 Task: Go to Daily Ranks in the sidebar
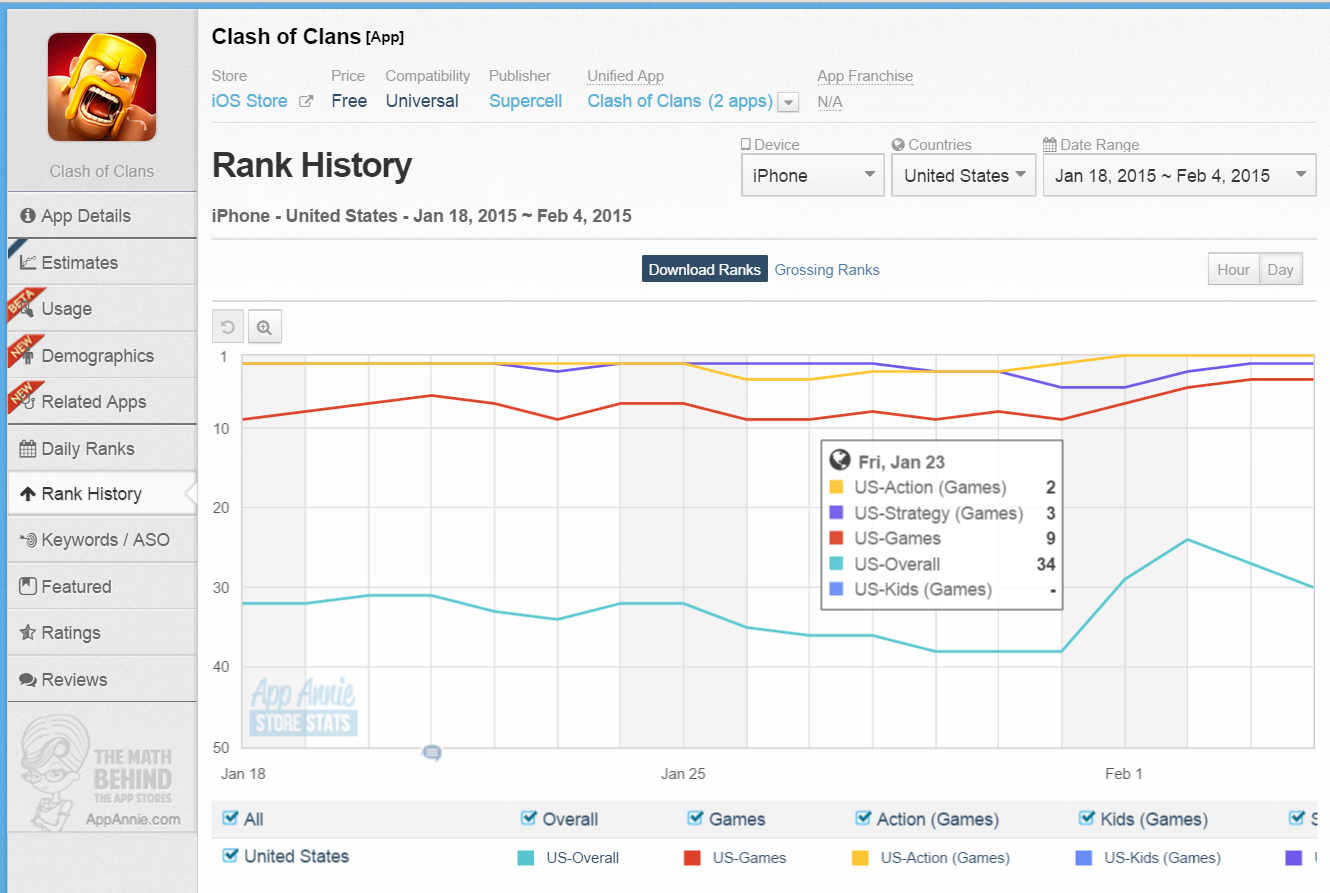point(102,448)
